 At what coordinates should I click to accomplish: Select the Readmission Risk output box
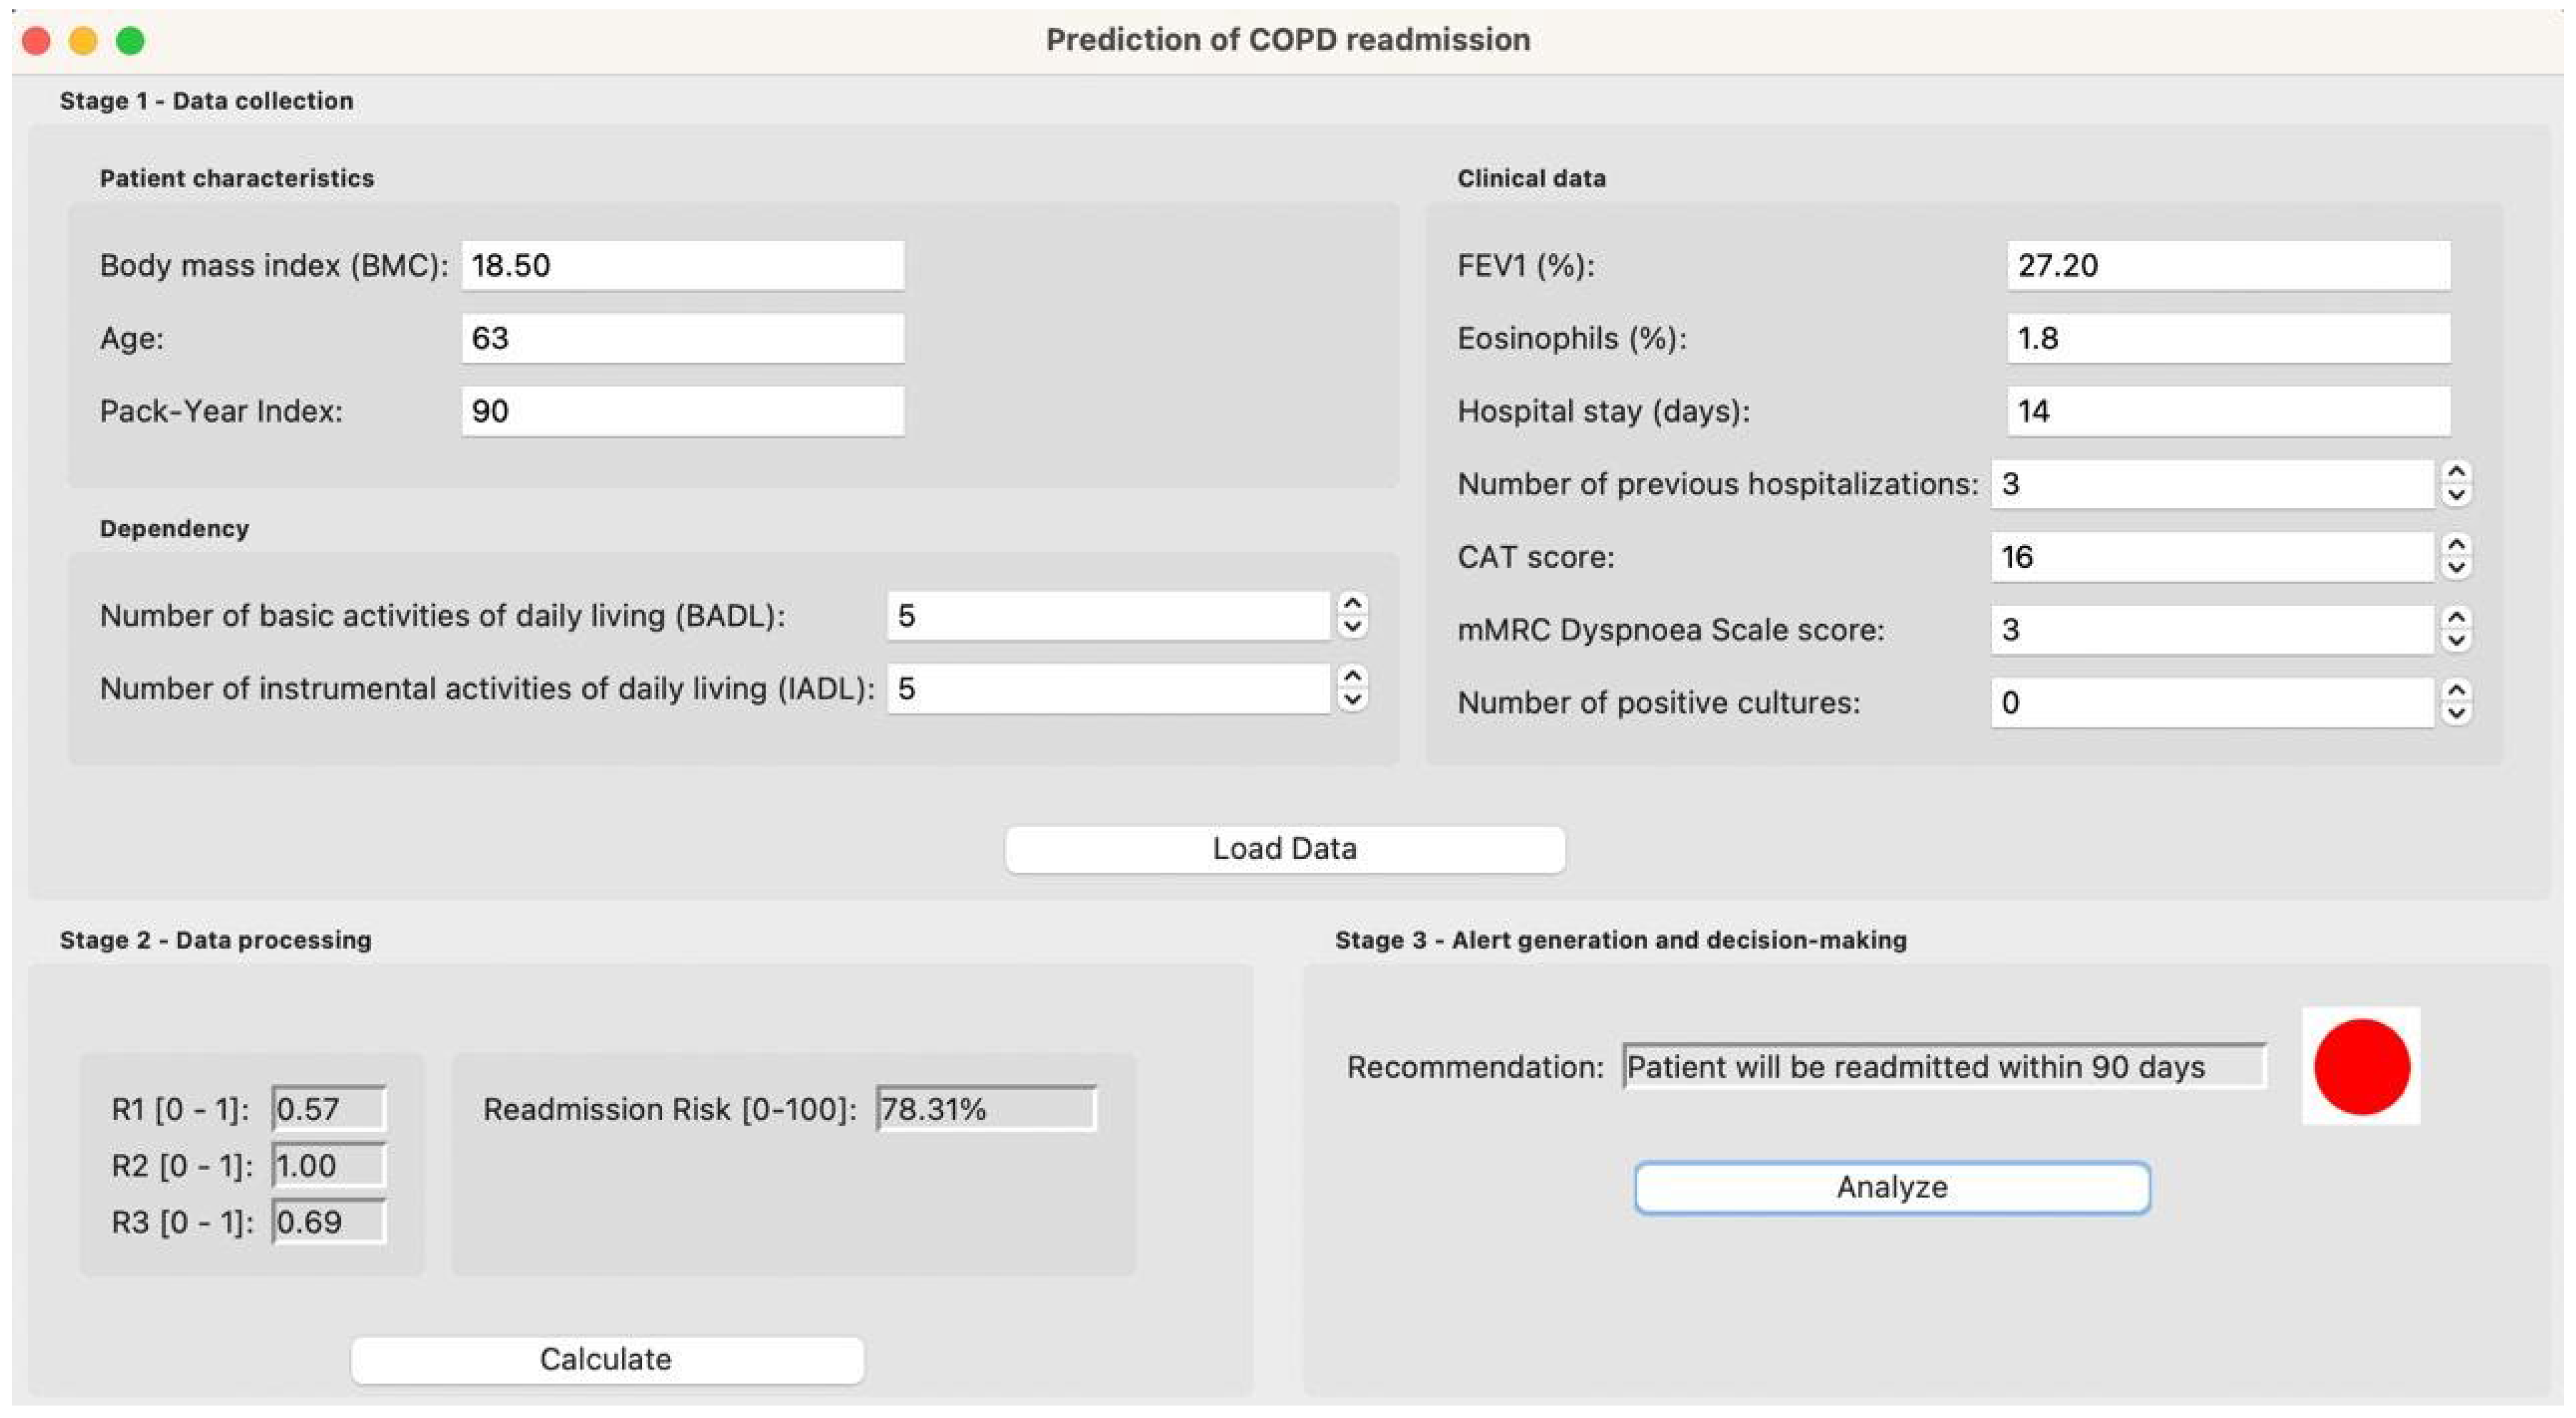(x=985, y=1109)
